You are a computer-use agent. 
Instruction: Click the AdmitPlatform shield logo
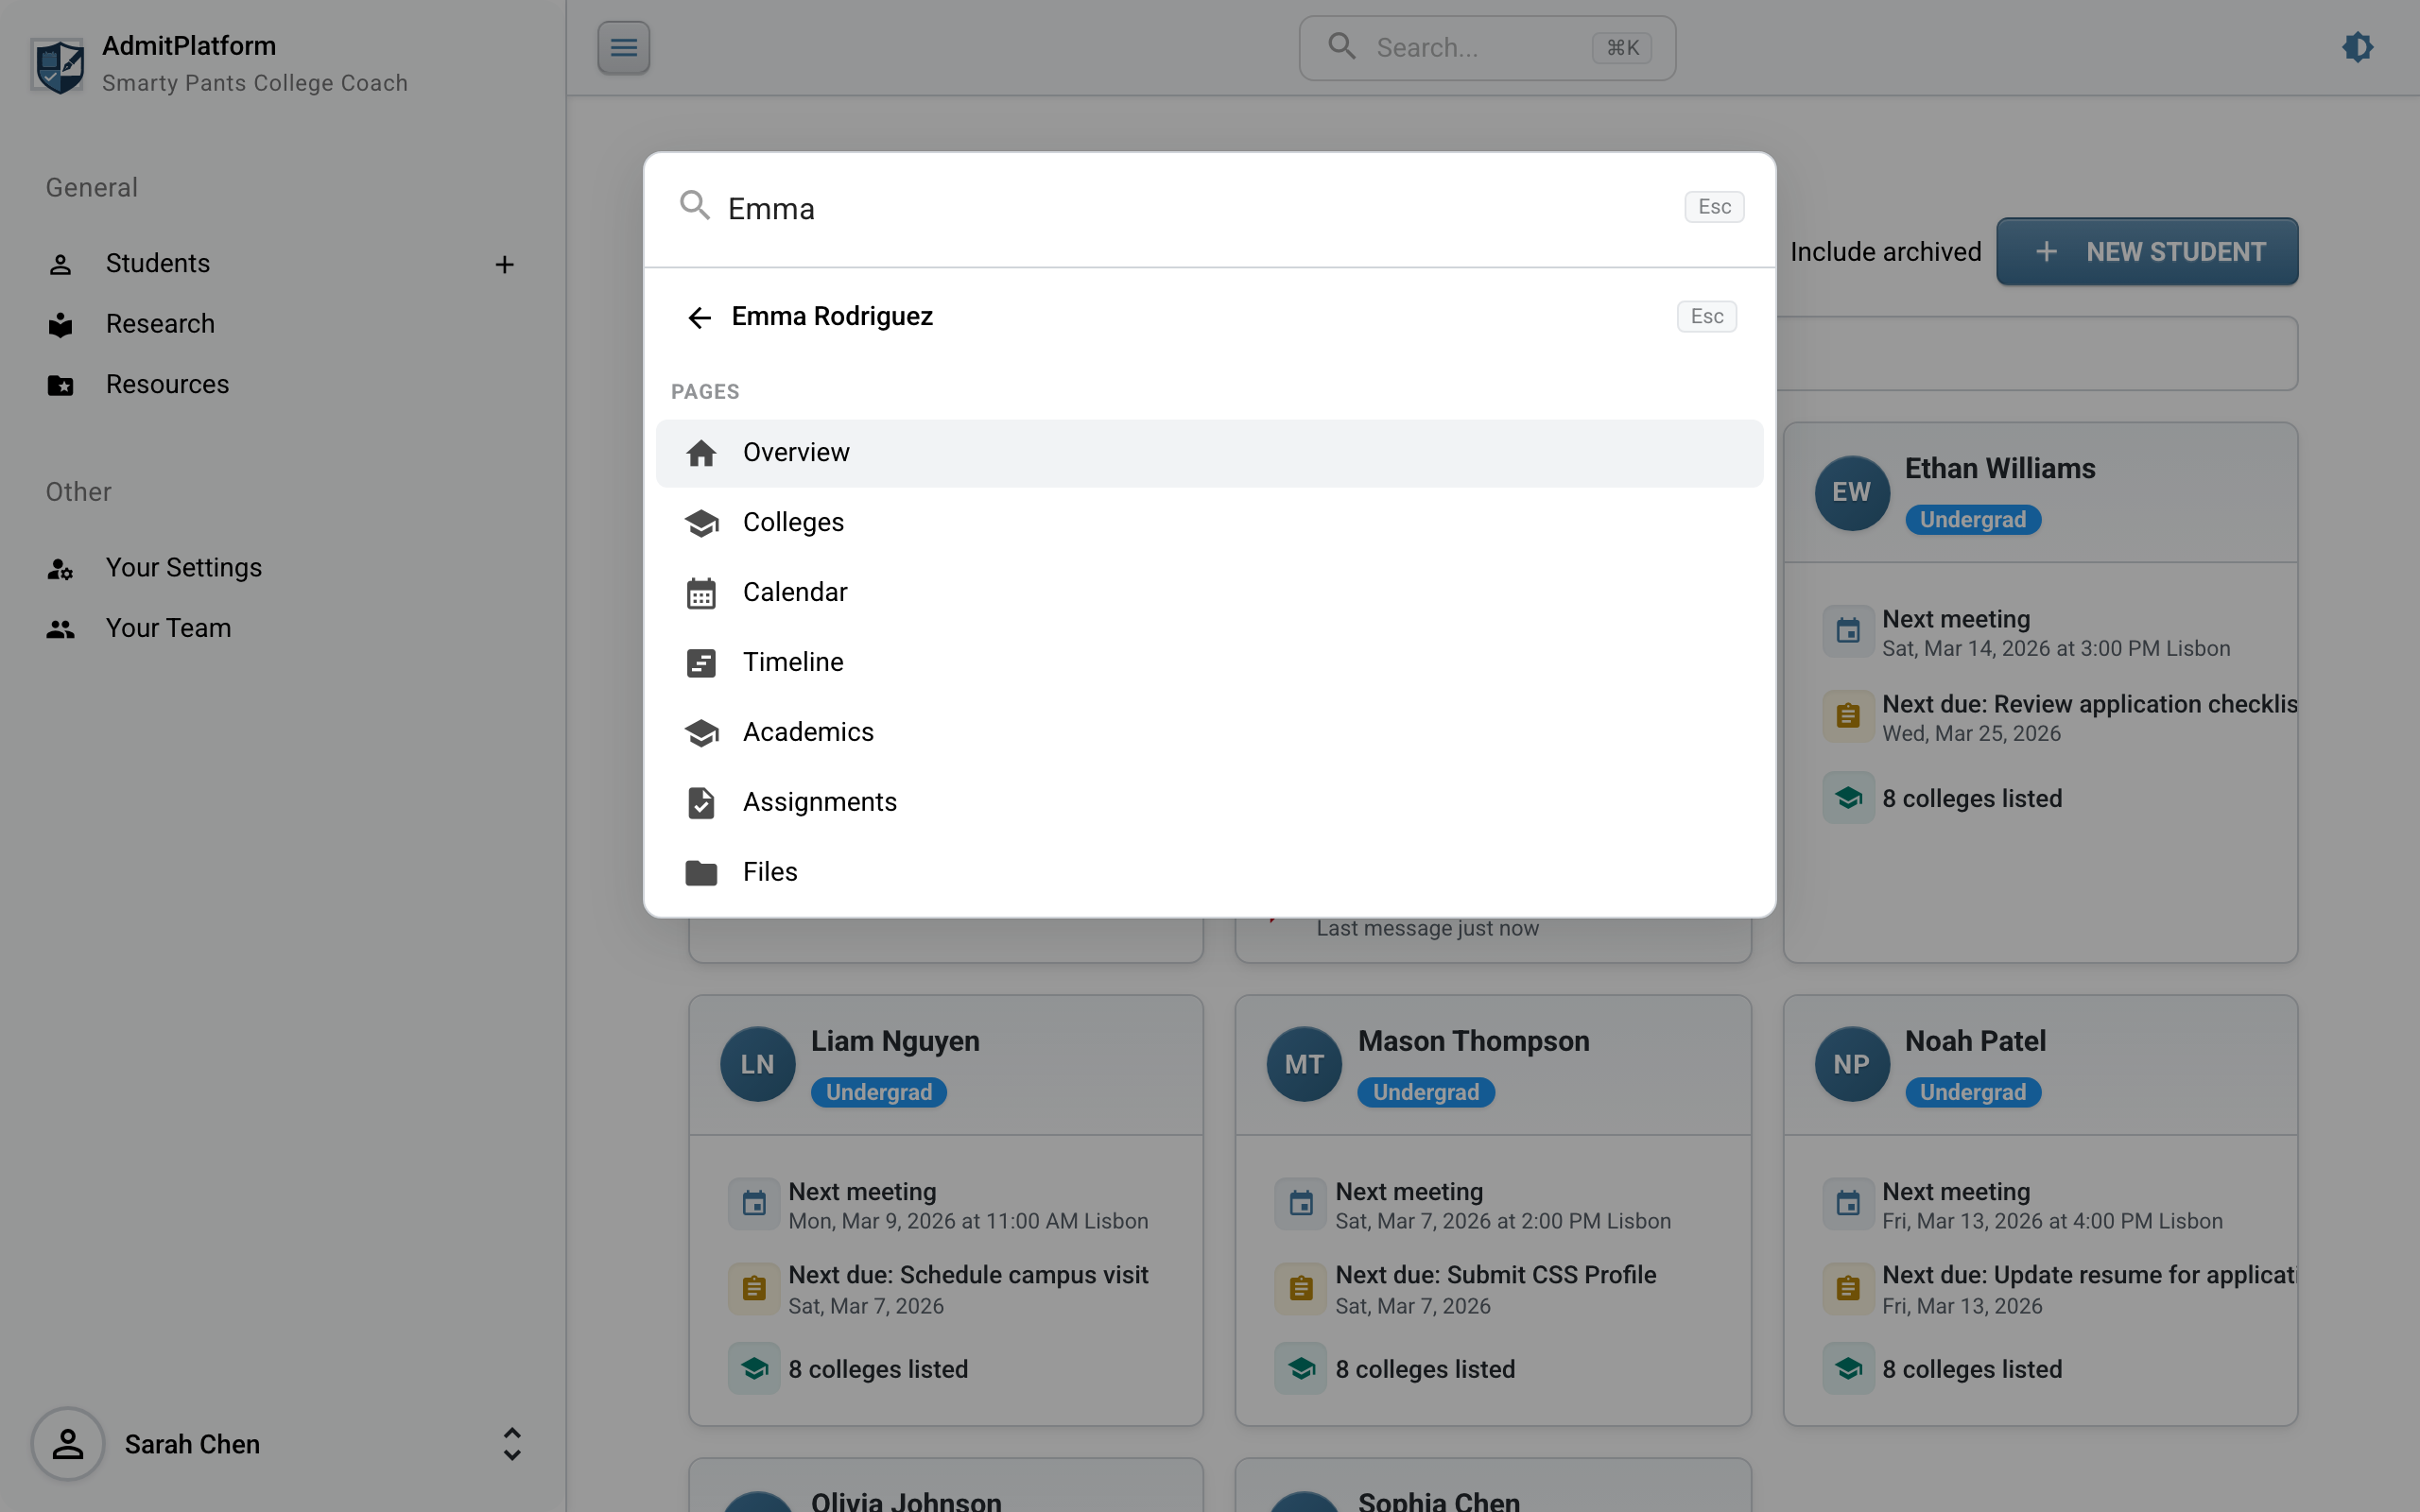click(58, 66)
